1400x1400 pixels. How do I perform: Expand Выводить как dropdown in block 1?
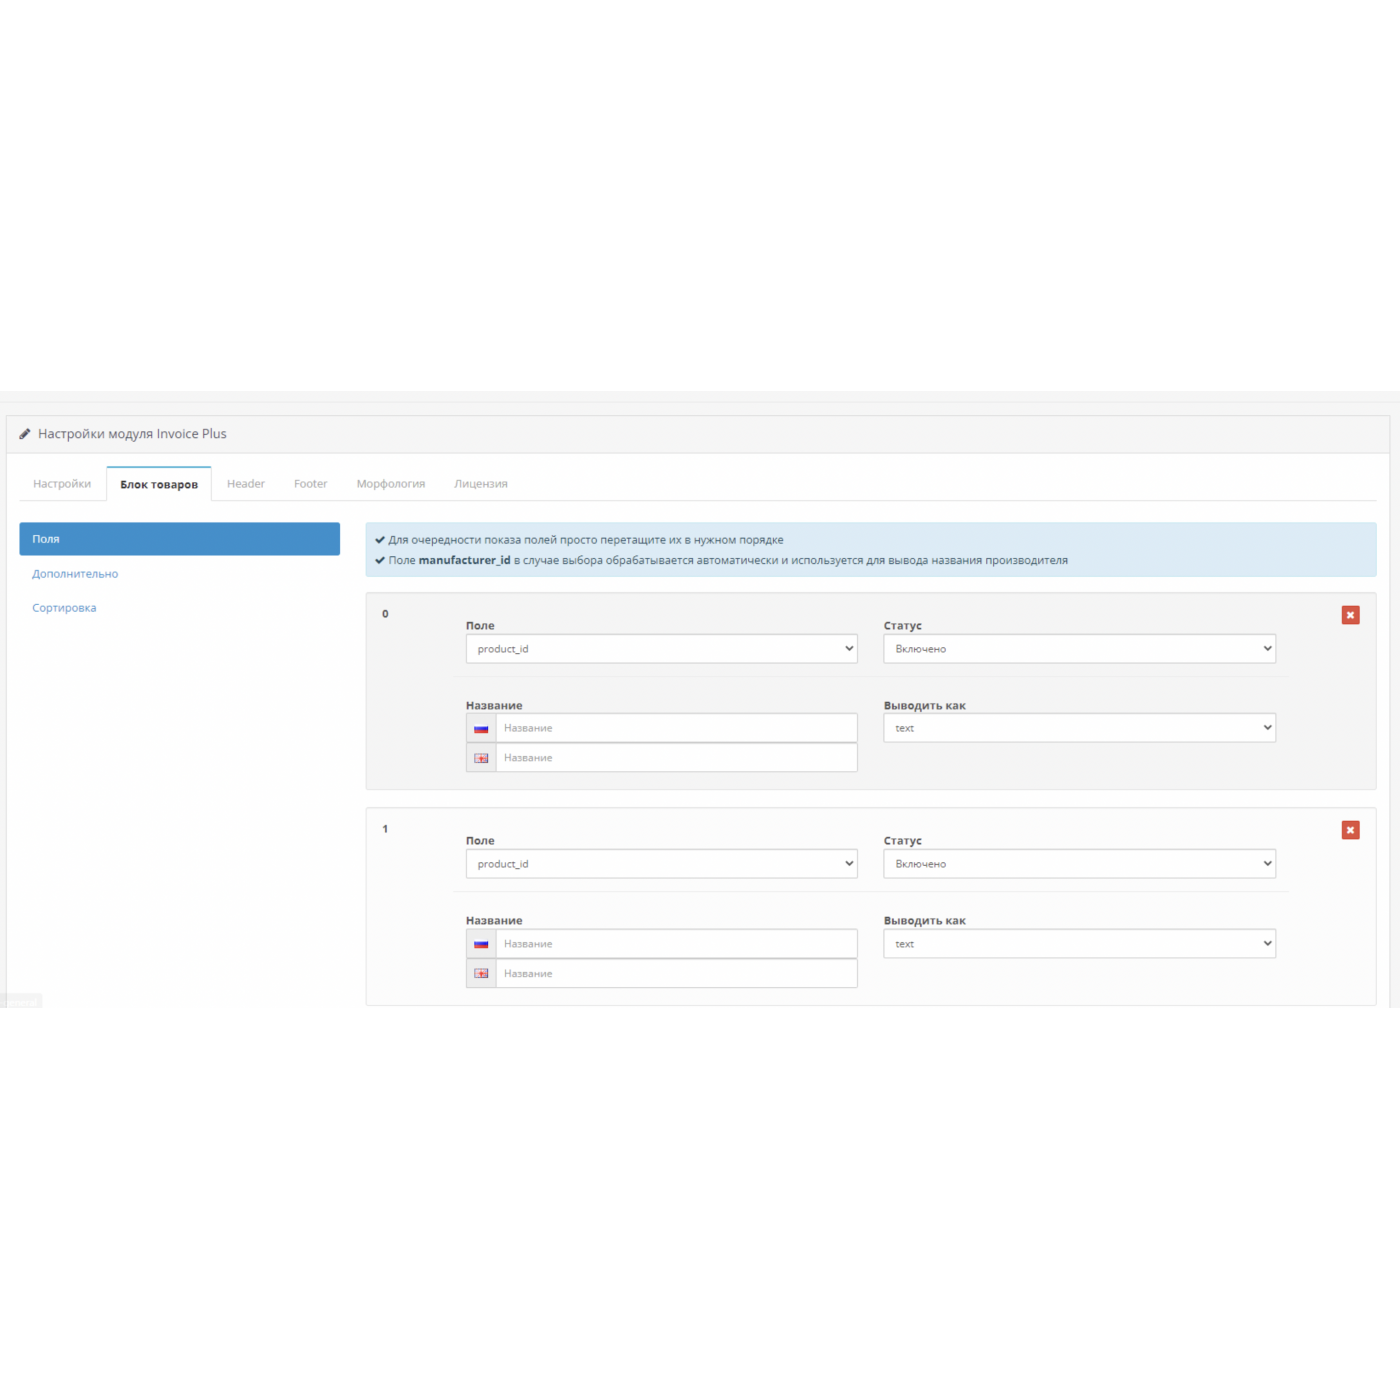pyautogui.click(x=1079, y=944)
